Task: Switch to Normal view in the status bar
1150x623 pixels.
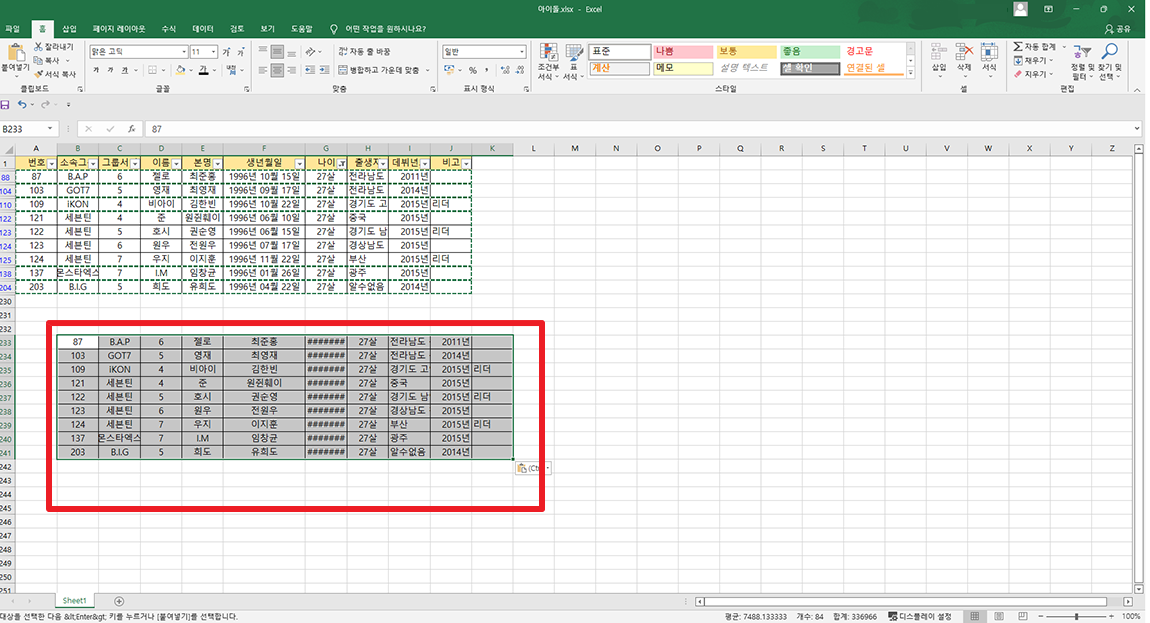Action: point(975,616)
